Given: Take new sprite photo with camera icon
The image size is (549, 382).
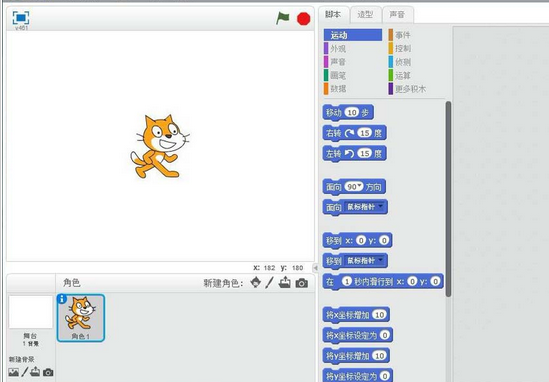Looking at the screenshot, I should pyautogui.click(x=301, y=283).
